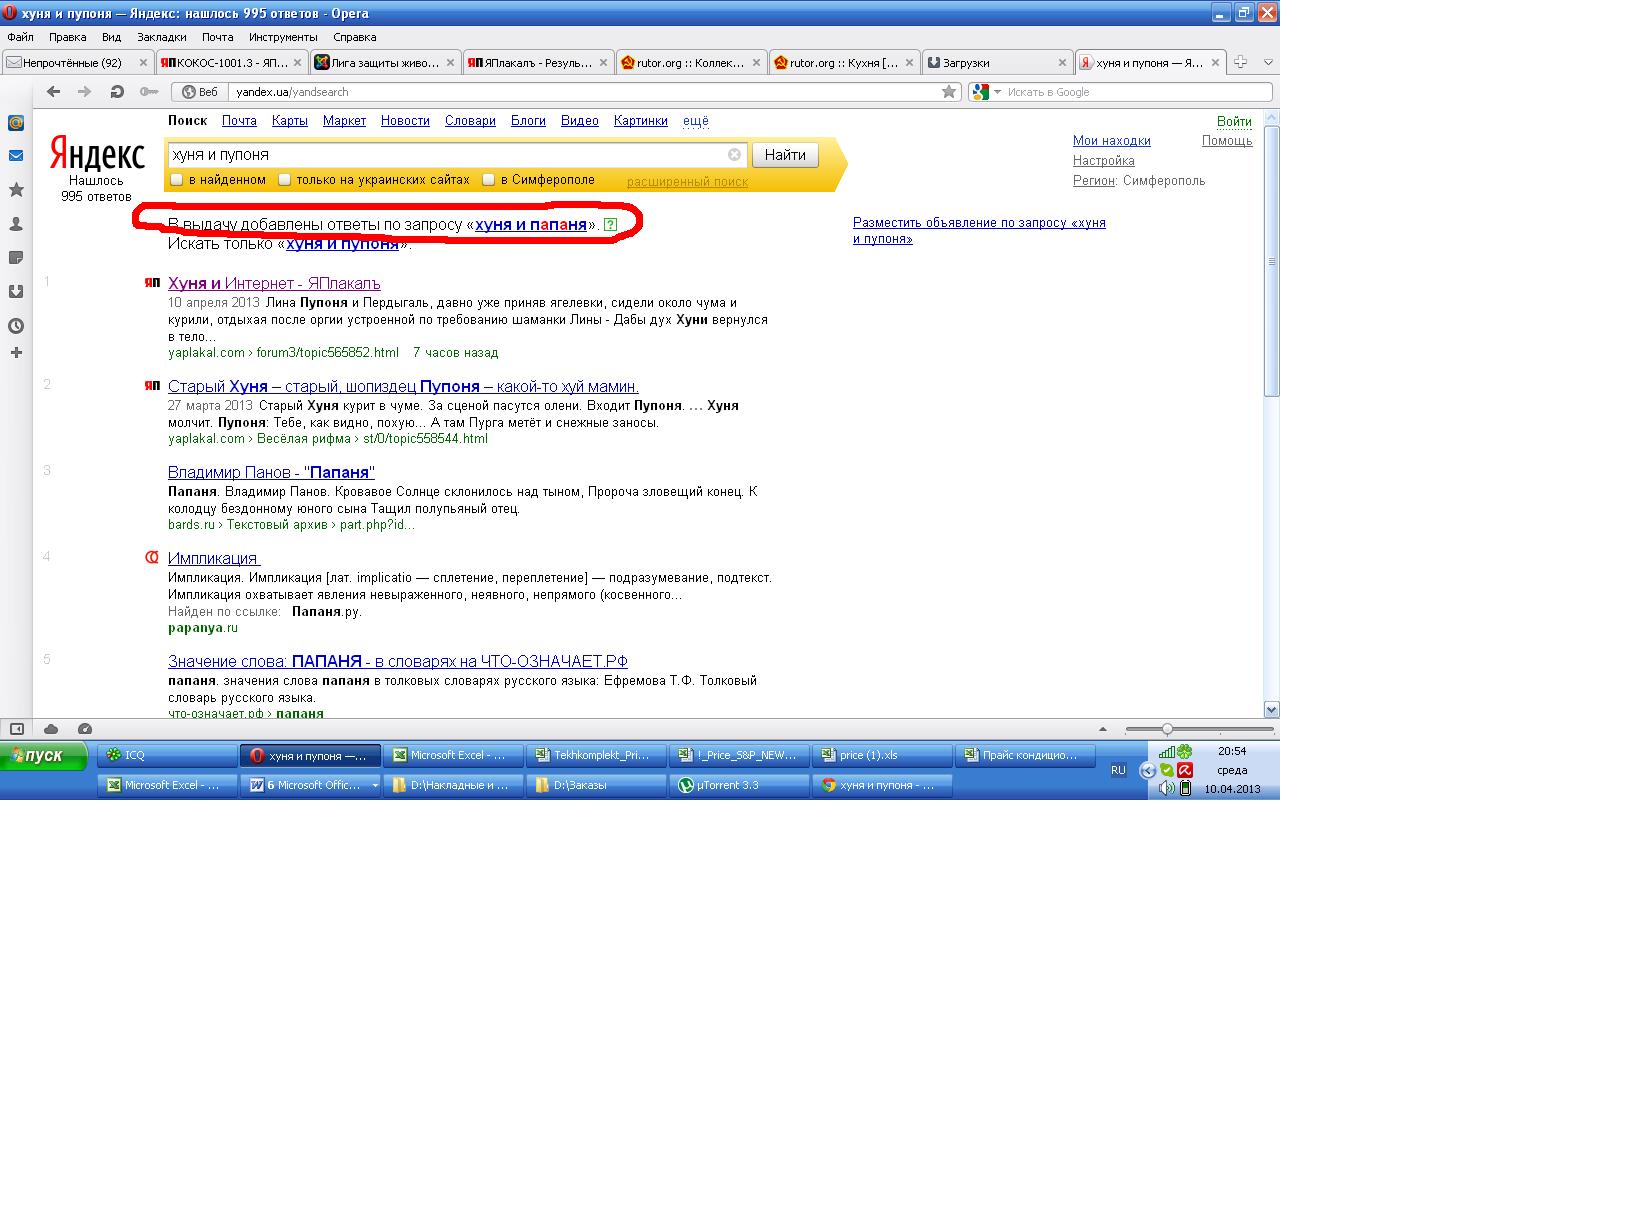
Task: Bookmark page with address bar star
Action: [x=948, y=92]
